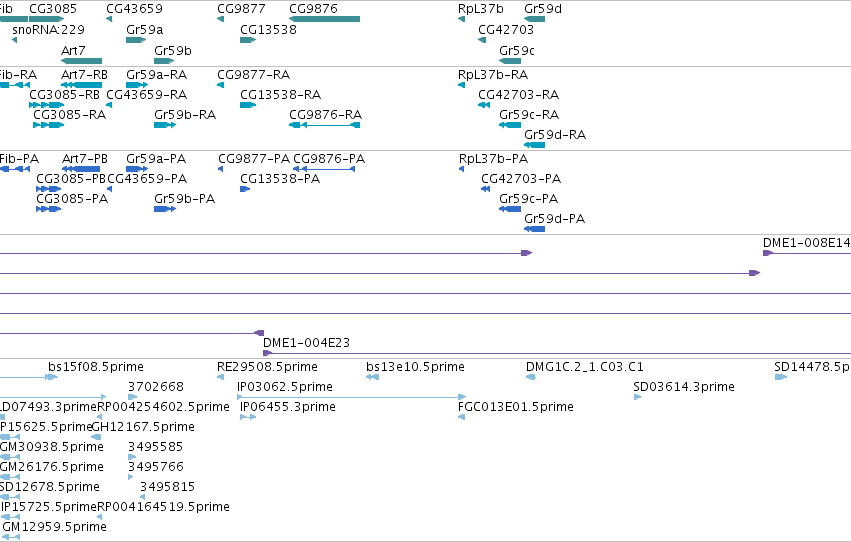Select the Gr59c-RA transcript

click(x=510, y=125)
